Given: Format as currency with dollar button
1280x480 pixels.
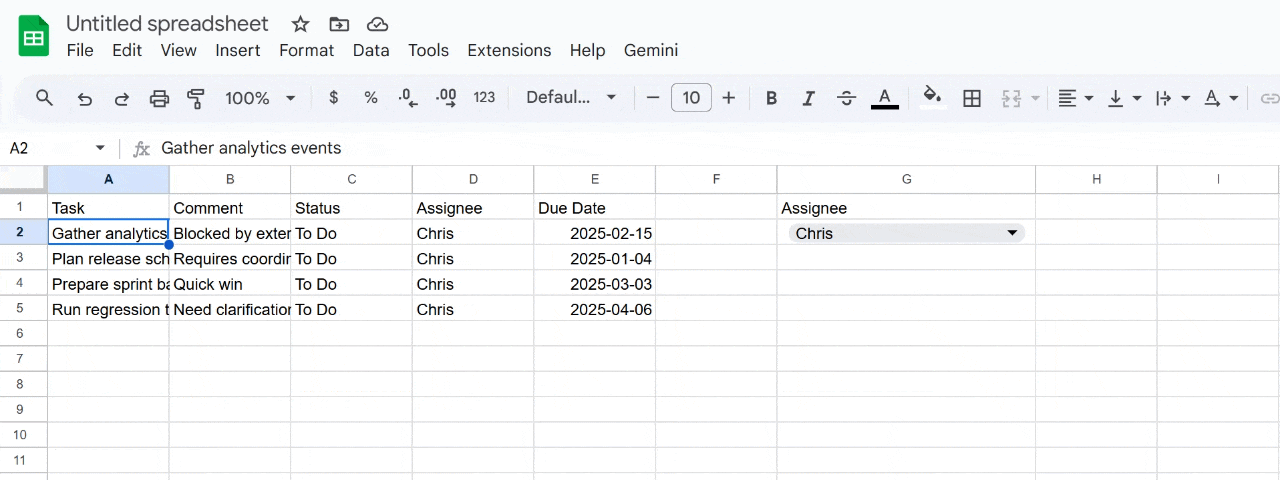Looking at the screenshot, I should (x=333, y=98).
